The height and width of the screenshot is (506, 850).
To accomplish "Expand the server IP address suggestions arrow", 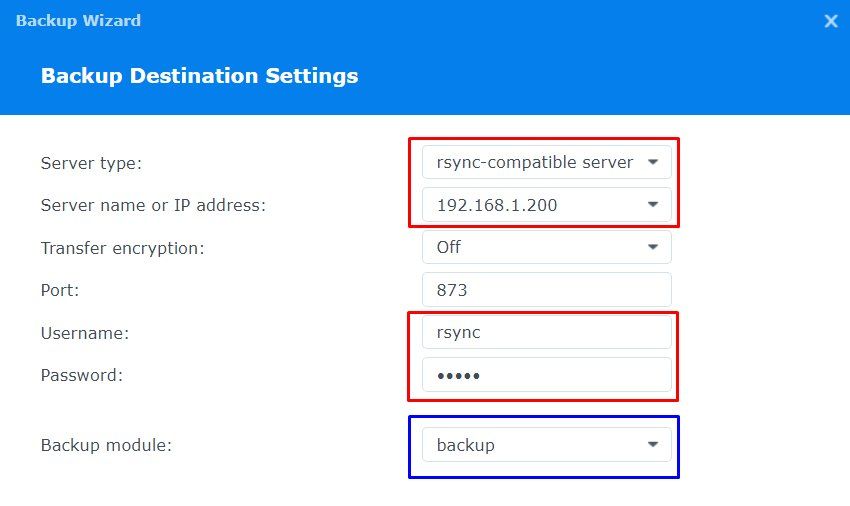I will tap(653, 204).
